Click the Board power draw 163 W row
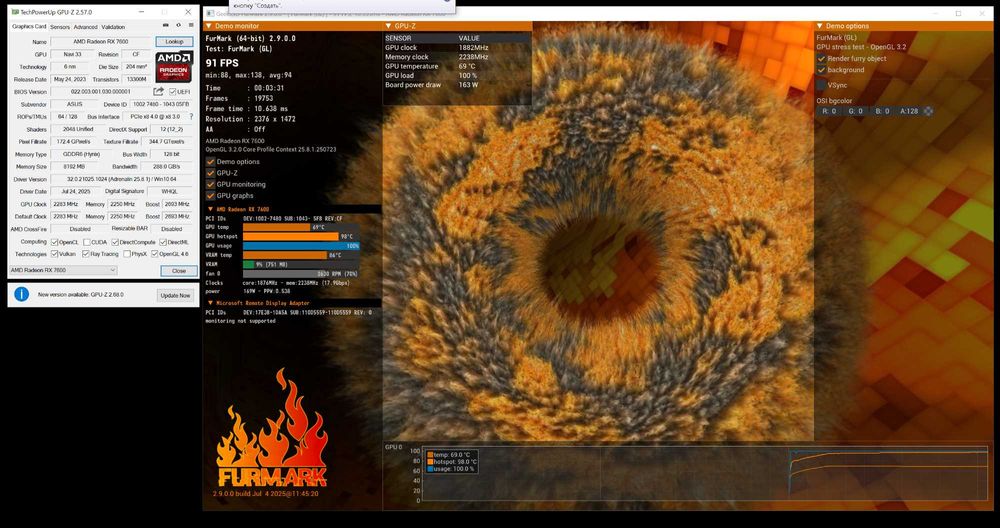 coord(457,85)
